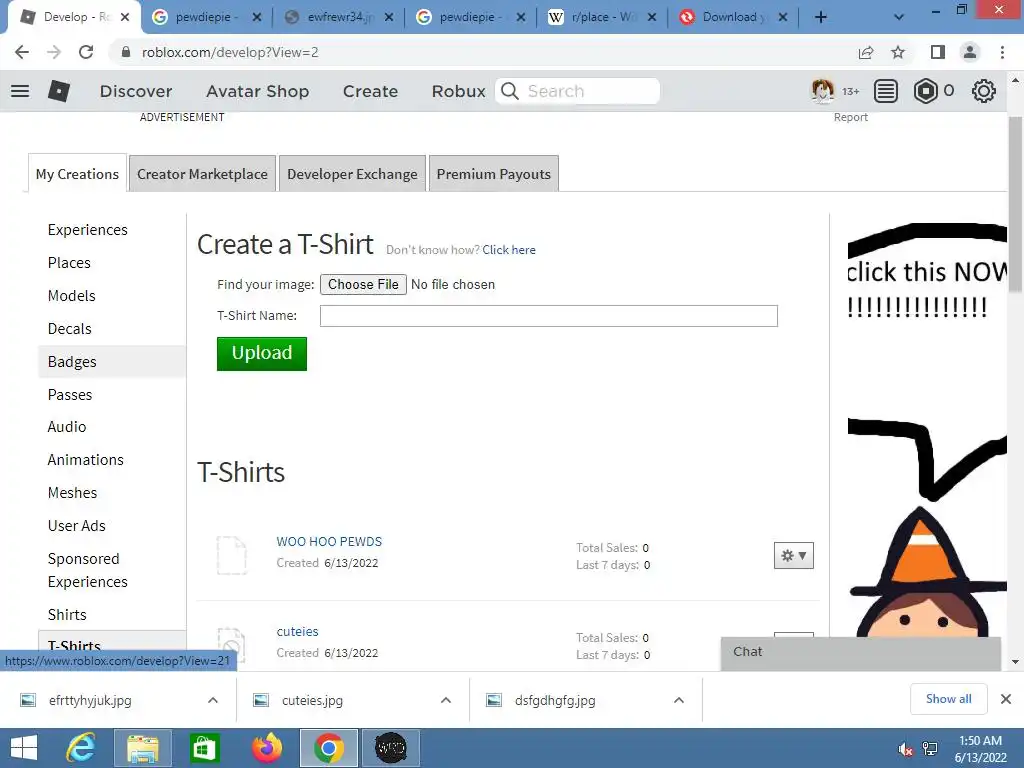1024x768 pixels.
Task: Select Decals in the sidebar
Action: (x=69, y=328)
